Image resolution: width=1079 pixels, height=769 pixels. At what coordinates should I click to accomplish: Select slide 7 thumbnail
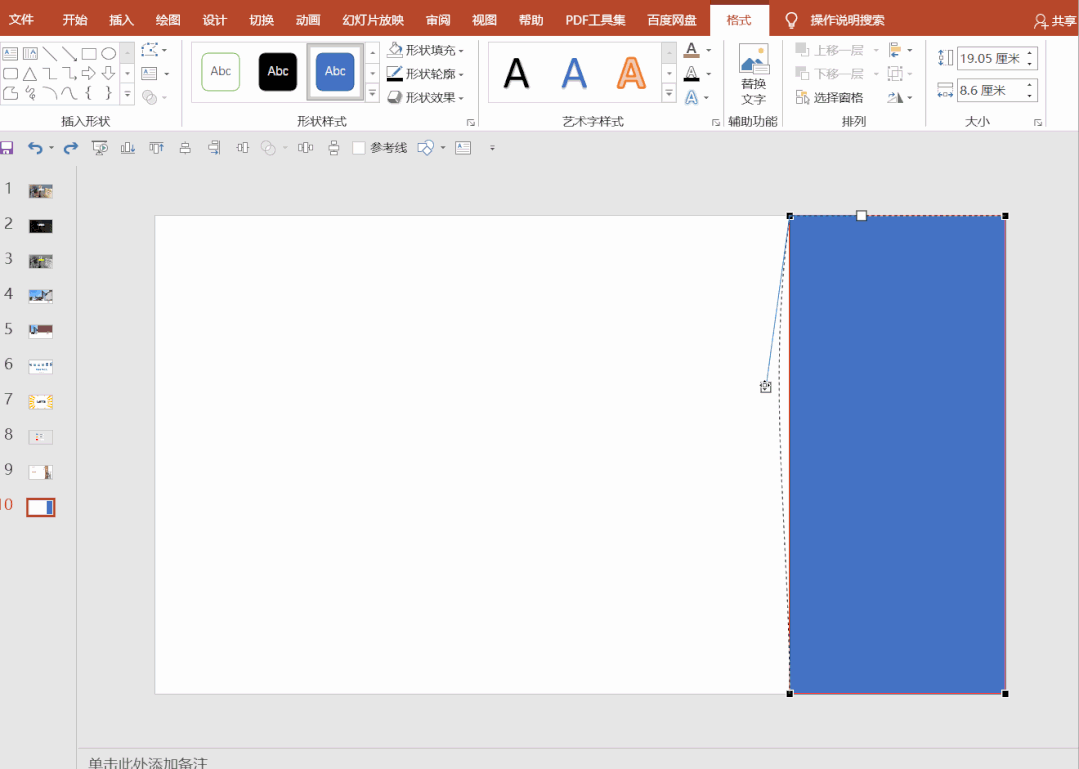41,402
